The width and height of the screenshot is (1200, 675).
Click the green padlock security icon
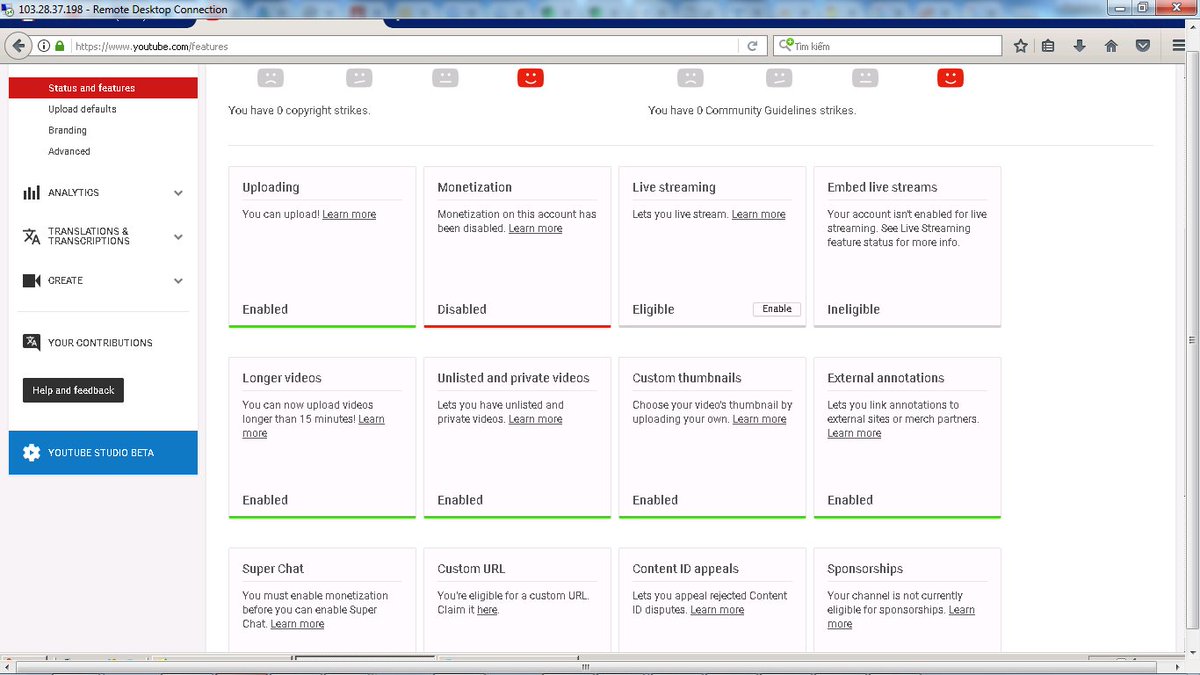(60, 46)
